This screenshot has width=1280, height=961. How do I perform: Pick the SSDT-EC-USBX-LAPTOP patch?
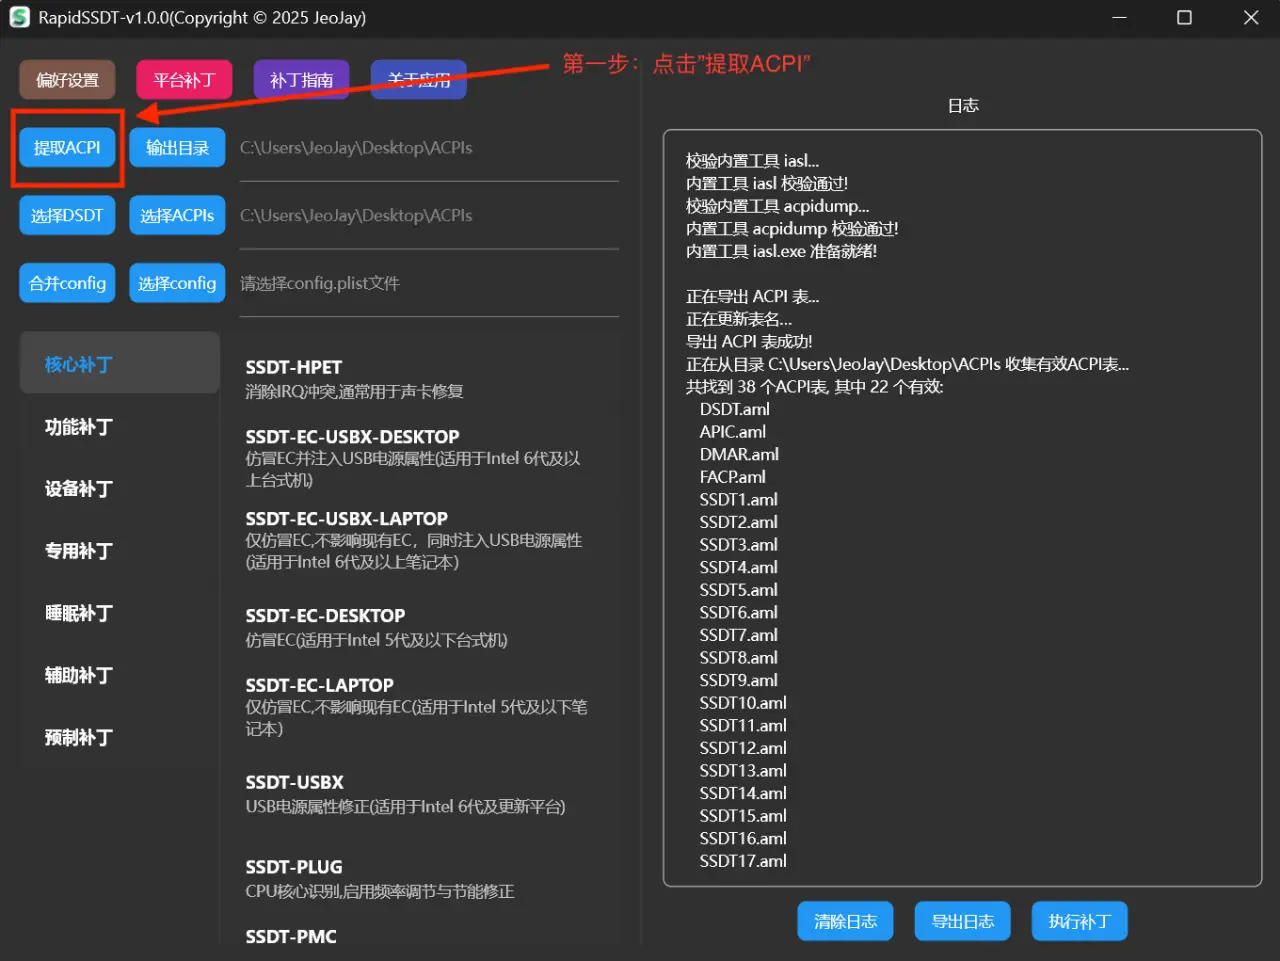coord(346,519)
